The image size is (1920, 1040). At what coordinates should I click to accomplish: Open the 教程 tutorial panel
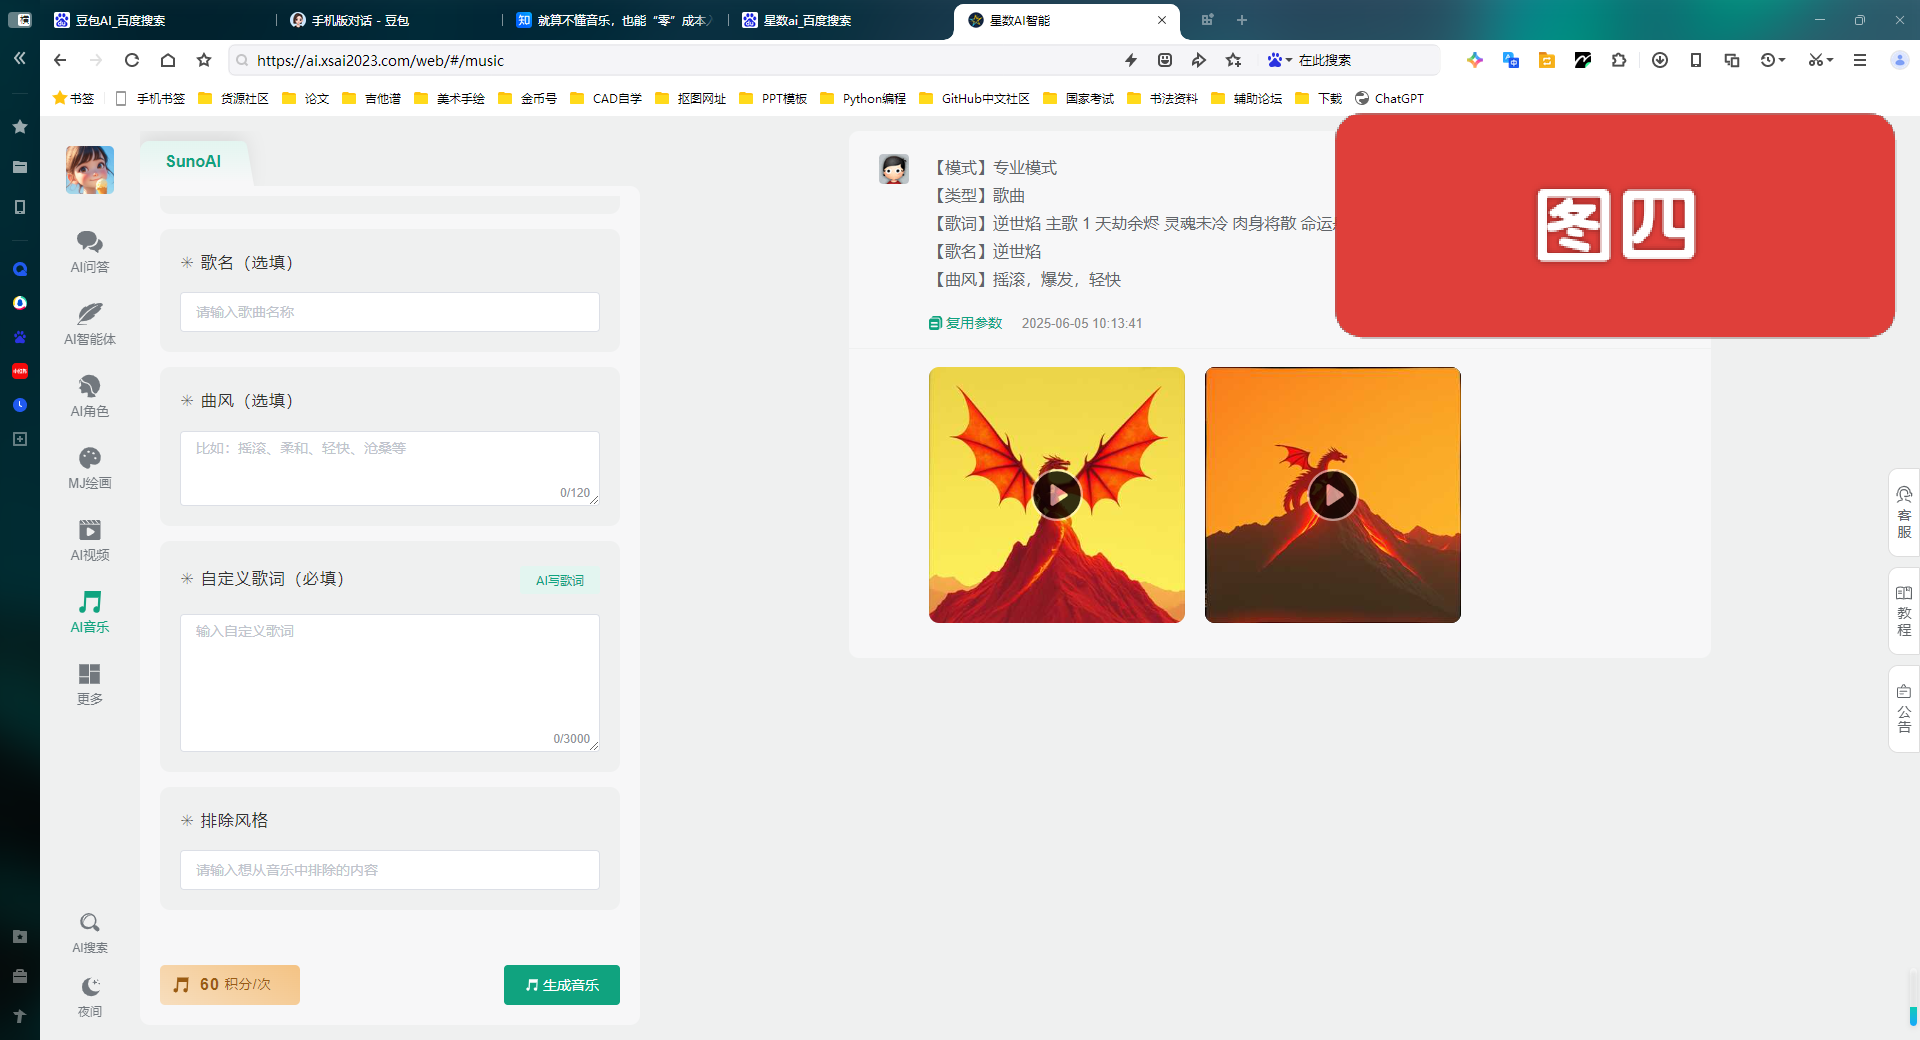pyautogui.click(x=1904, y=611)
